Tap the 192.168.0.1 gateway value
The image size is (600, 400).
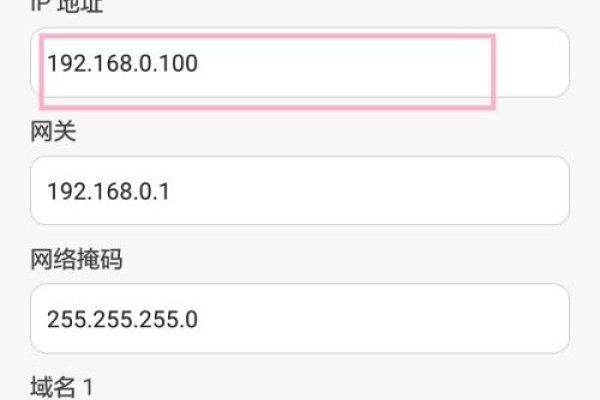[x=108, y=191]
